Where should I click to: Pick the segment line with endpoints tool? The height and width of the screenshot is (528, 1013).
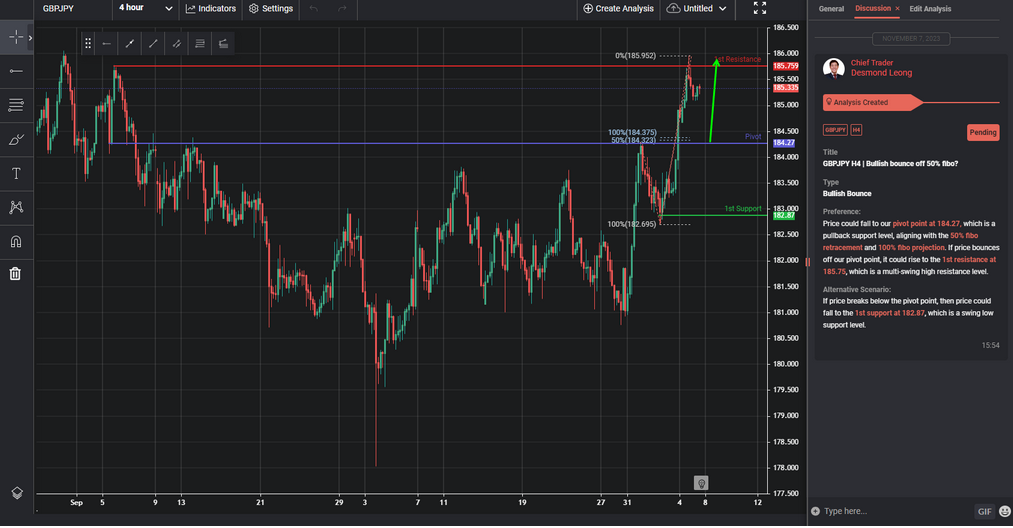click(130, 44)
